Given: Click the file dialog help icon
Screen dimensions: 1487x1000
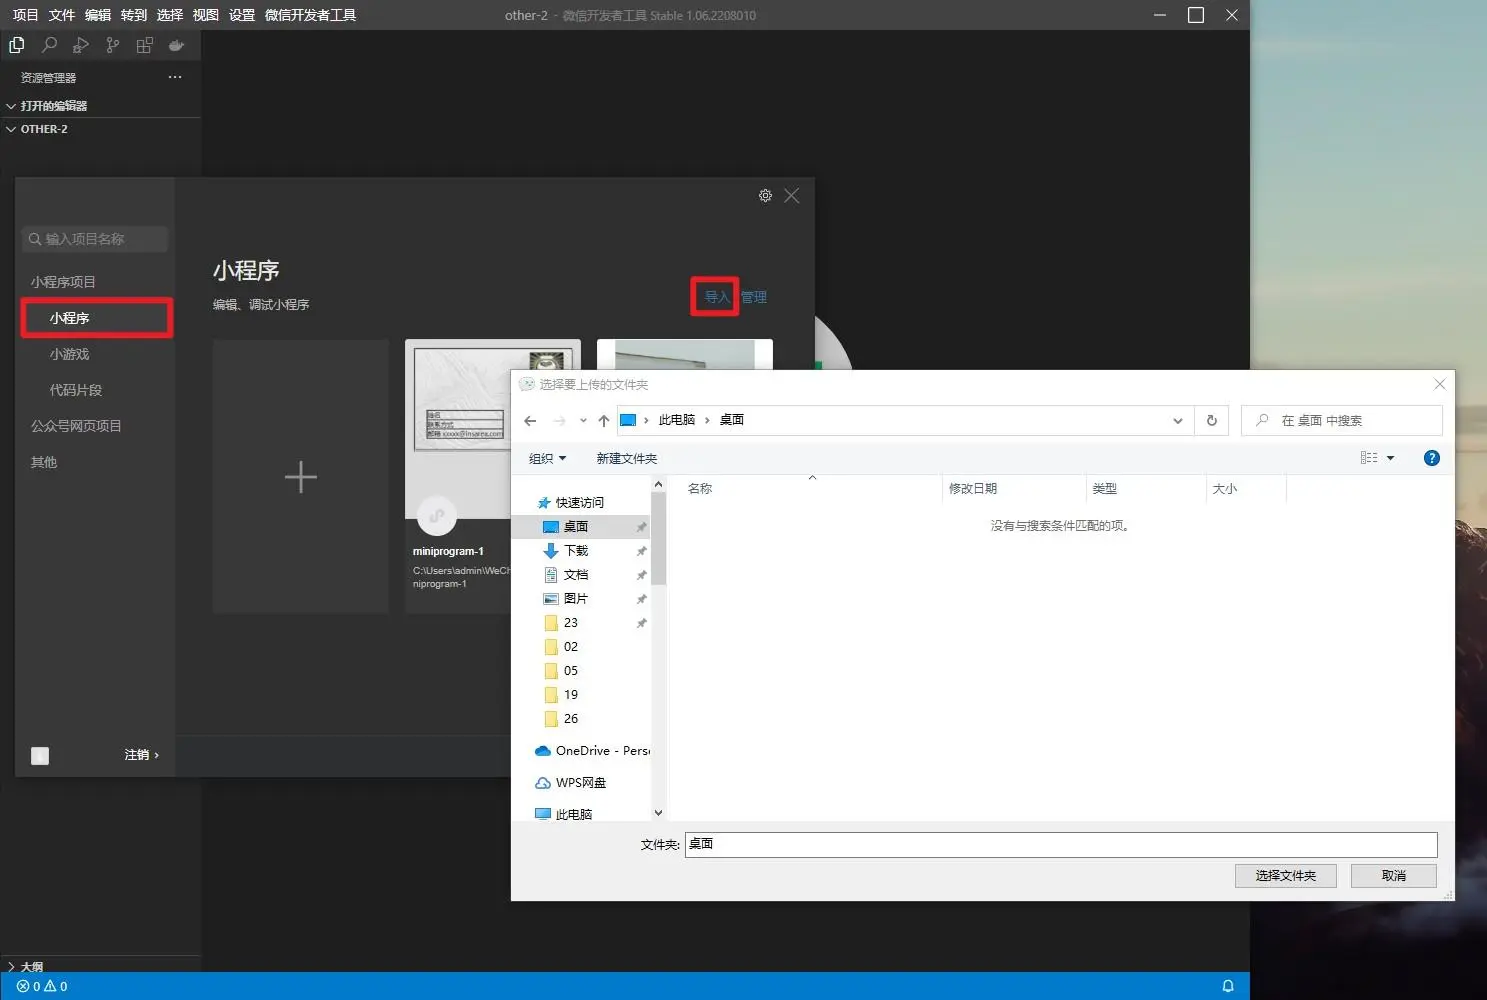Looking at the screenshot, I should (1431, 458).
